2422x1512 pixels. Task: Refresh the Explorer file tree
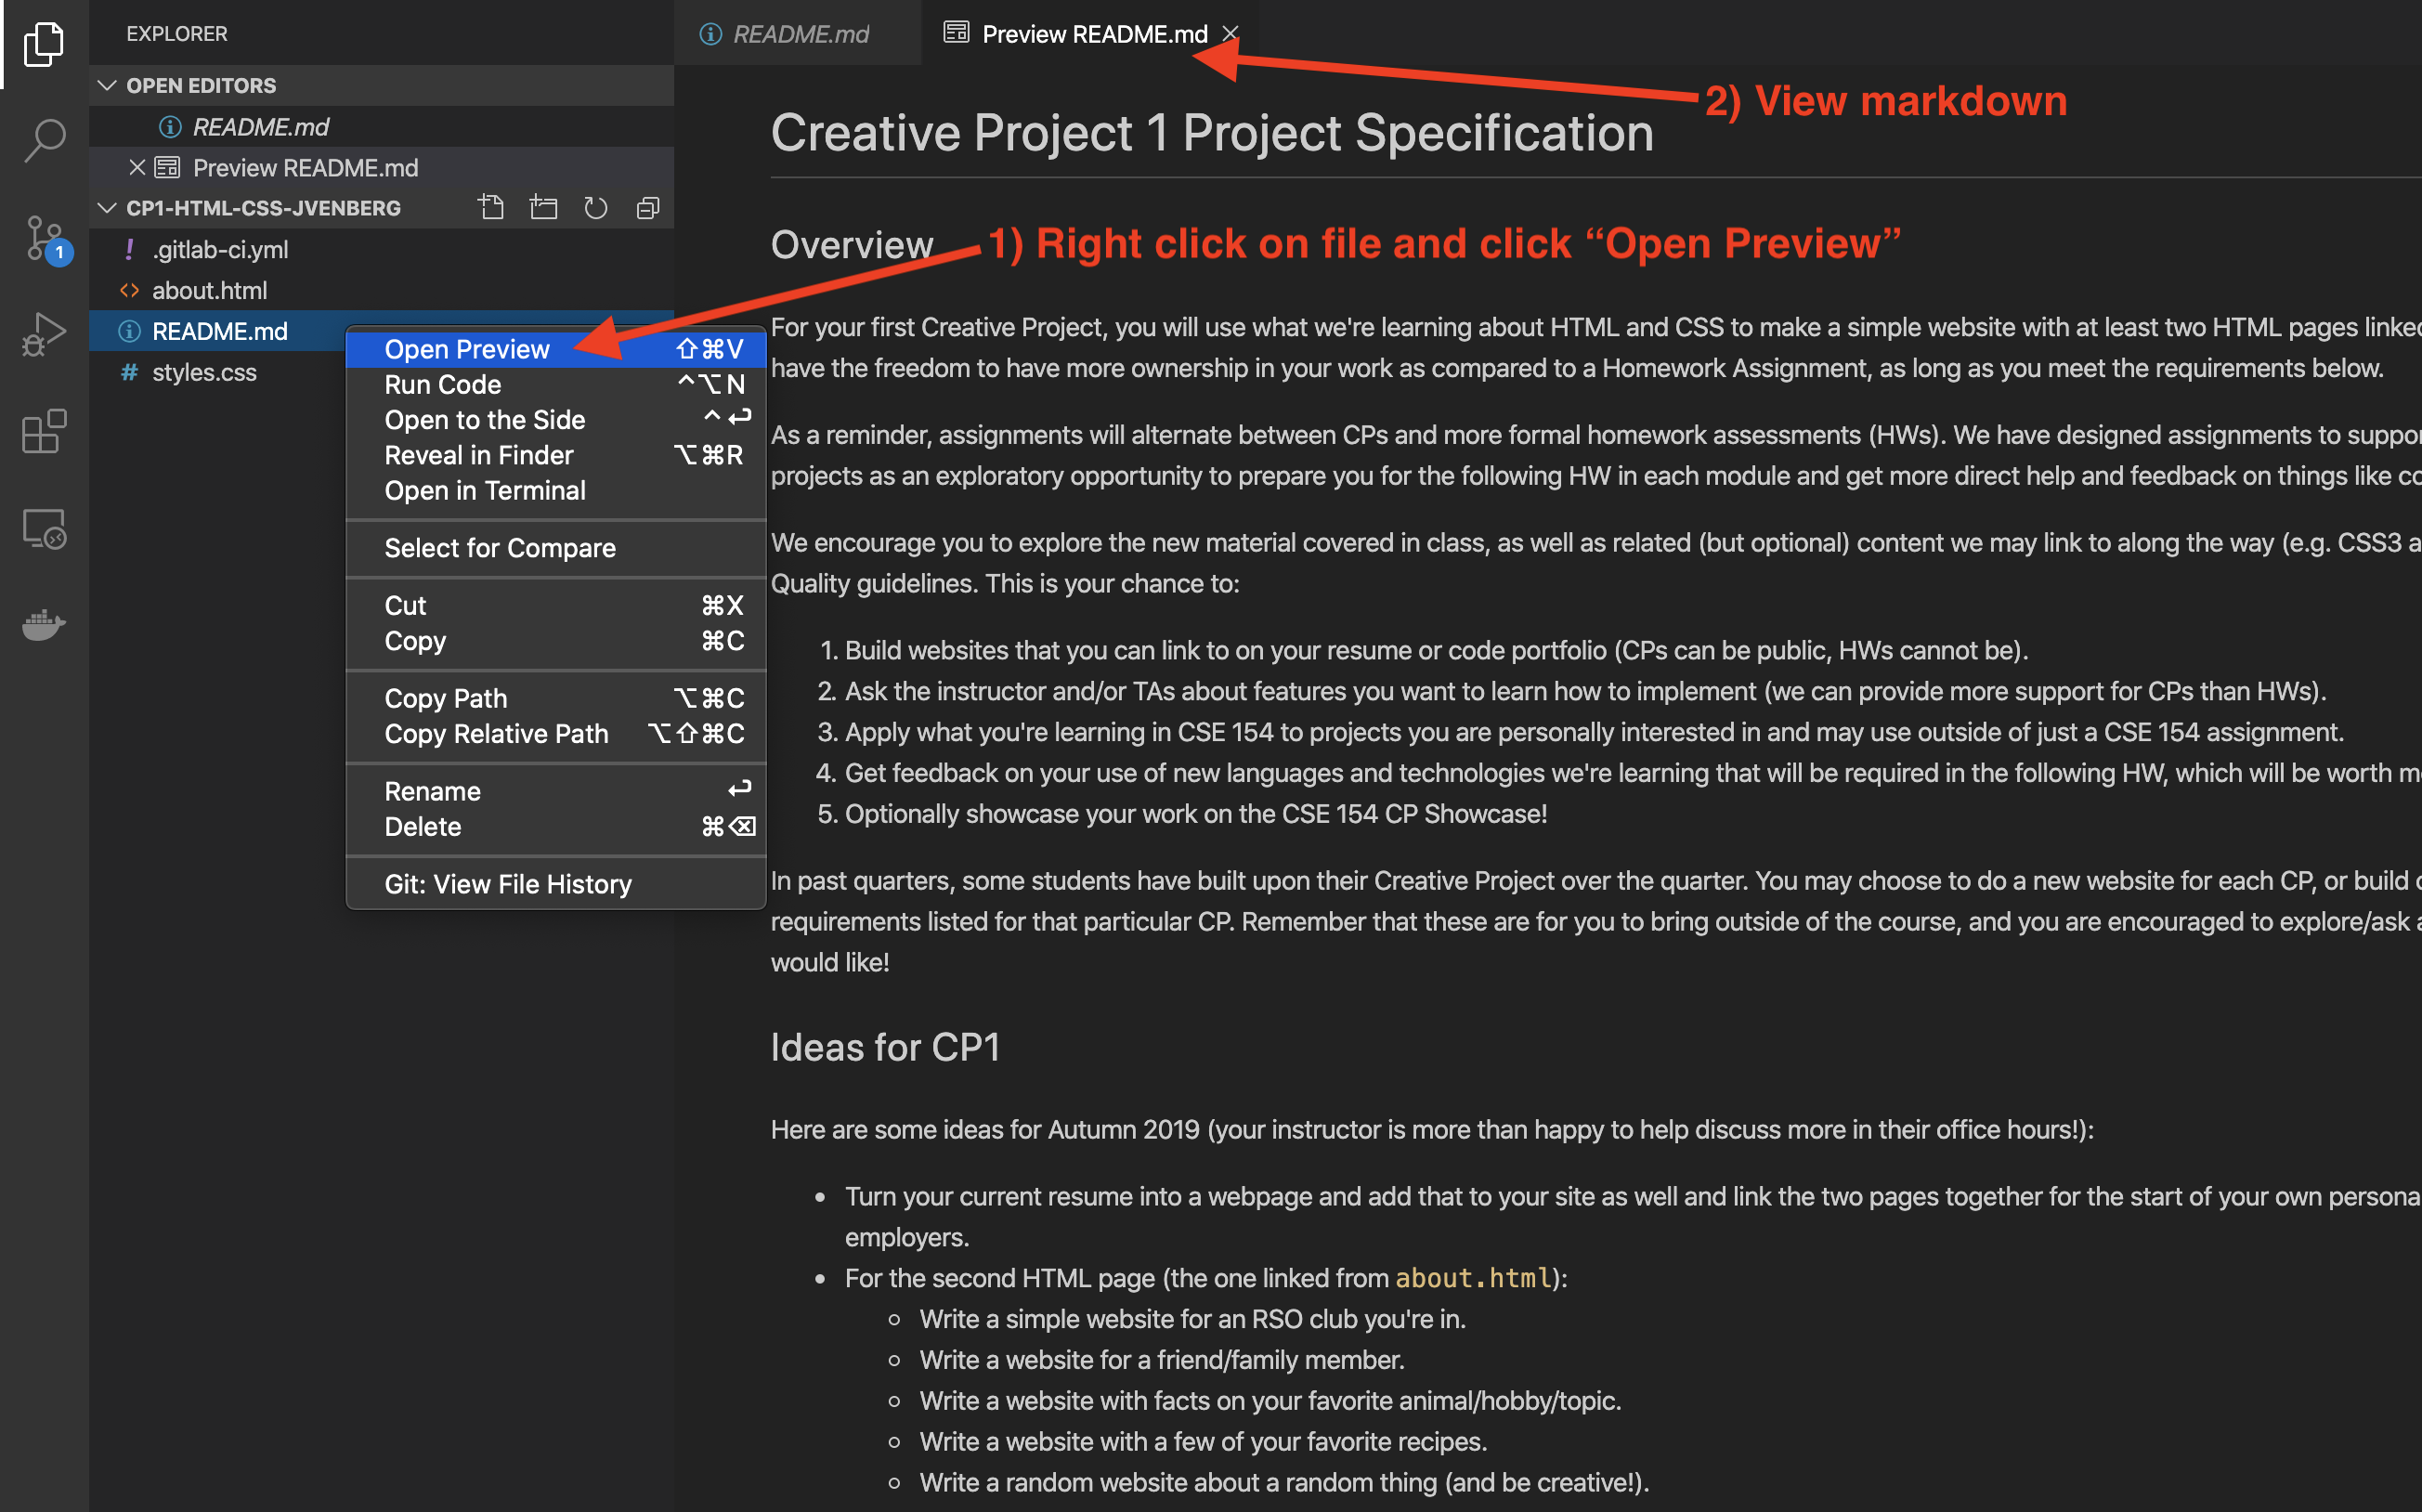pos(596,207)
